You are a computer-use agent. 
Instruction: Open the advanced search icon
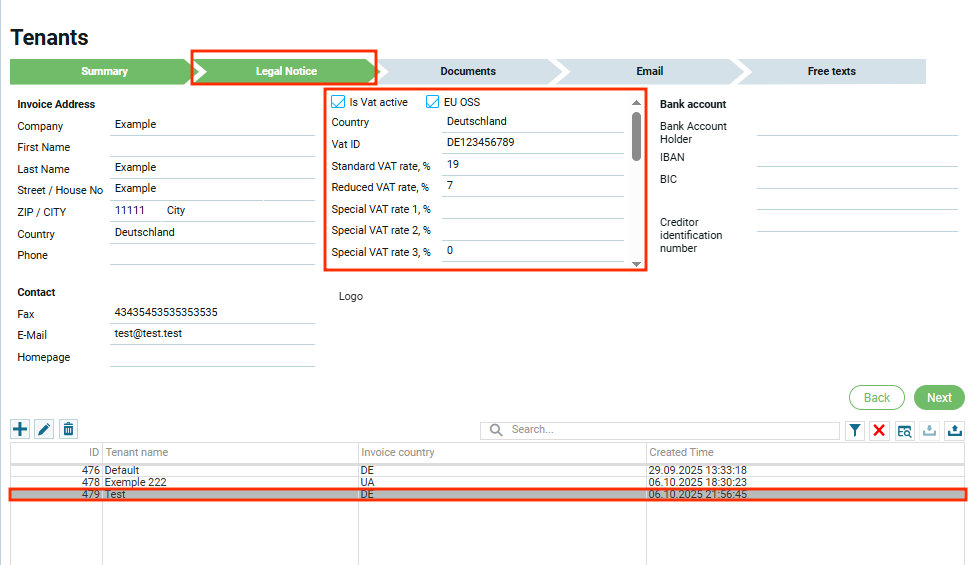point(904,430)
